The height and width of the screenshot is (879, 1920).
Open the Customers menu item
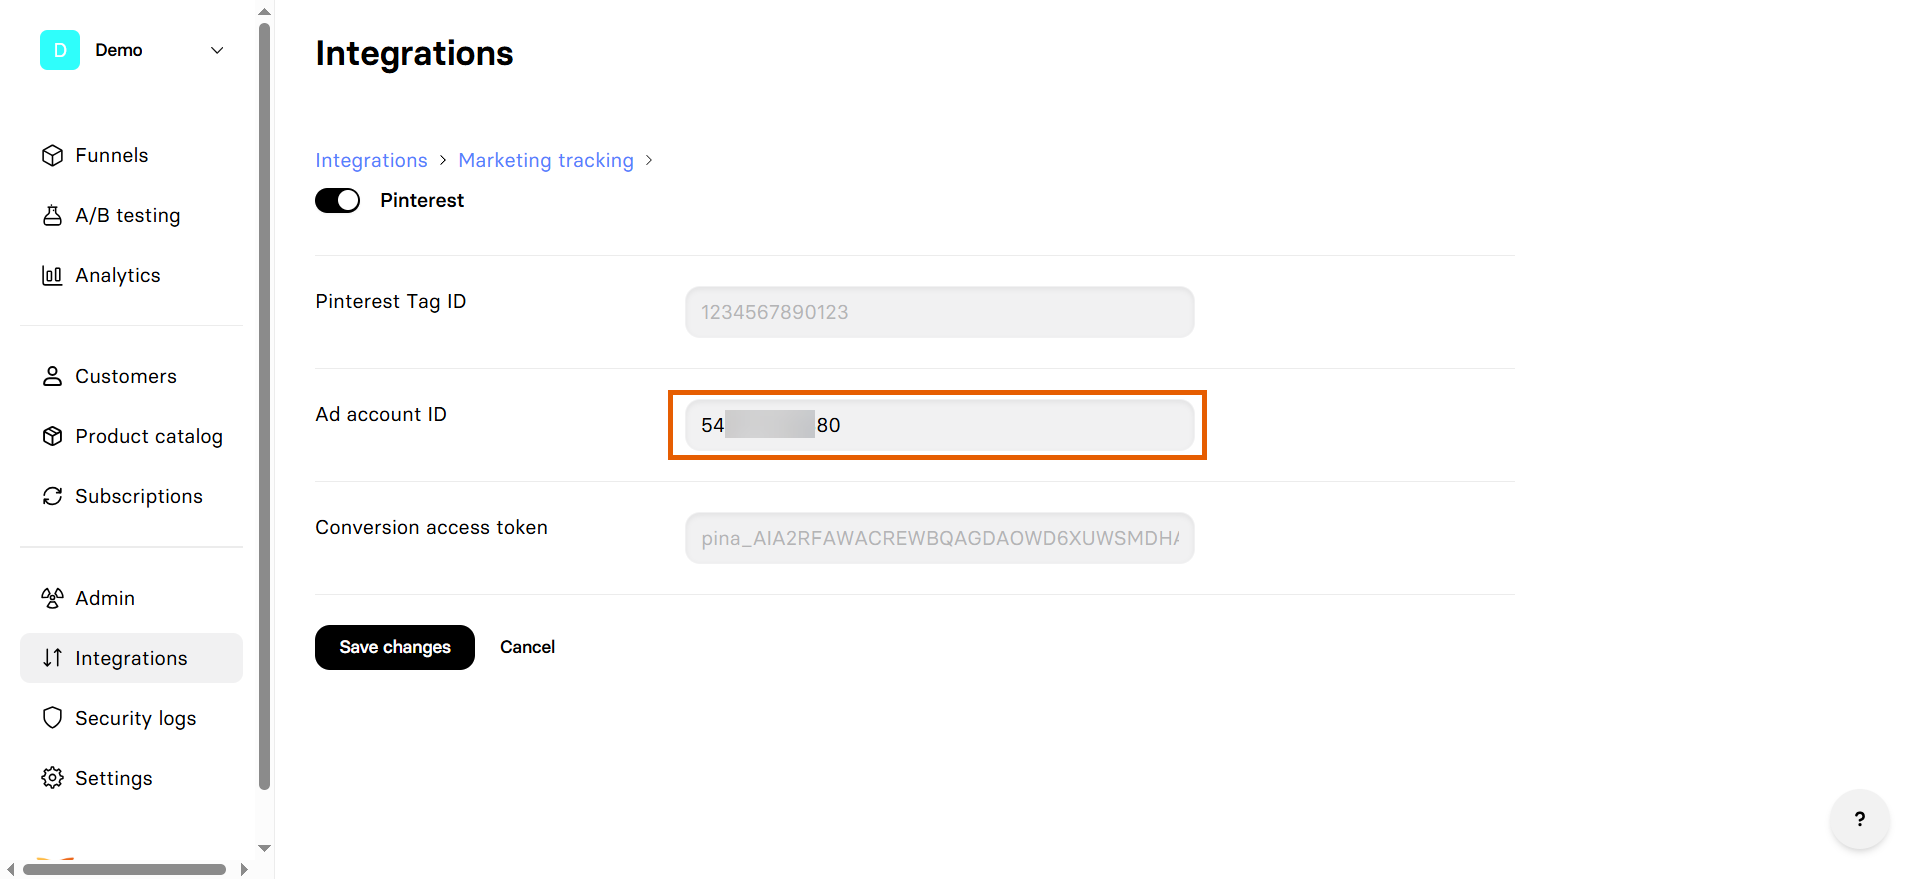[x=131, y=376]
